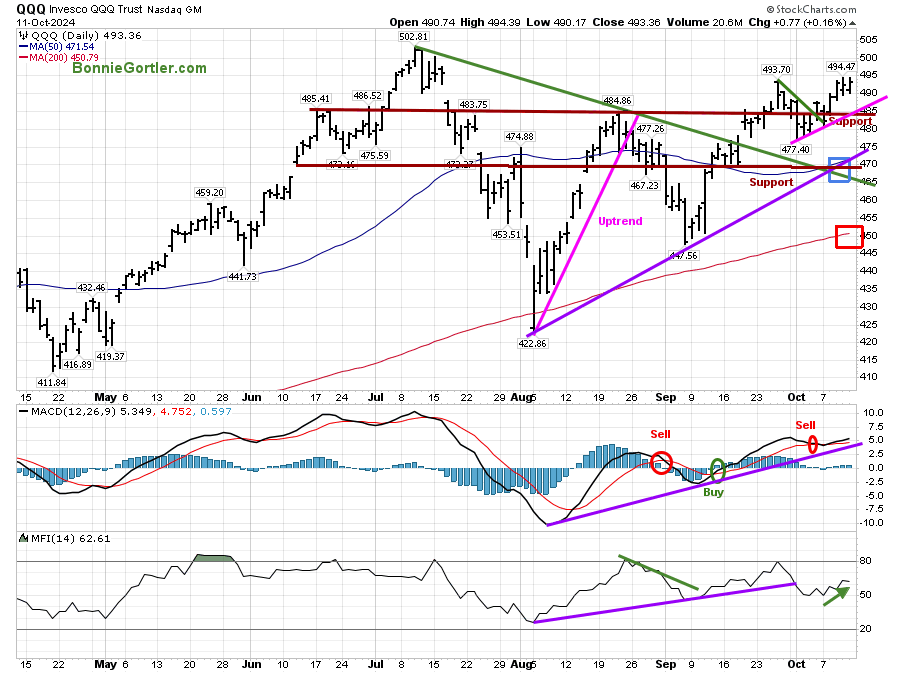Image resolution: width=900 pixels, height=673 pixels.
Task: Click the 486.52 price label
Action: pos(367,96)
